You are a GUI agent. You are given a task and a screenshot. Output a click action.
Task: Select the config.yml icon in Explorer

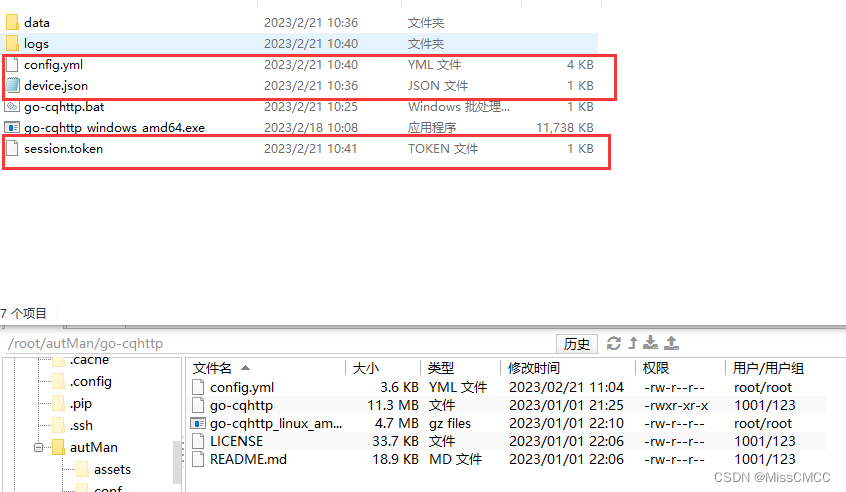click(12, 64)
